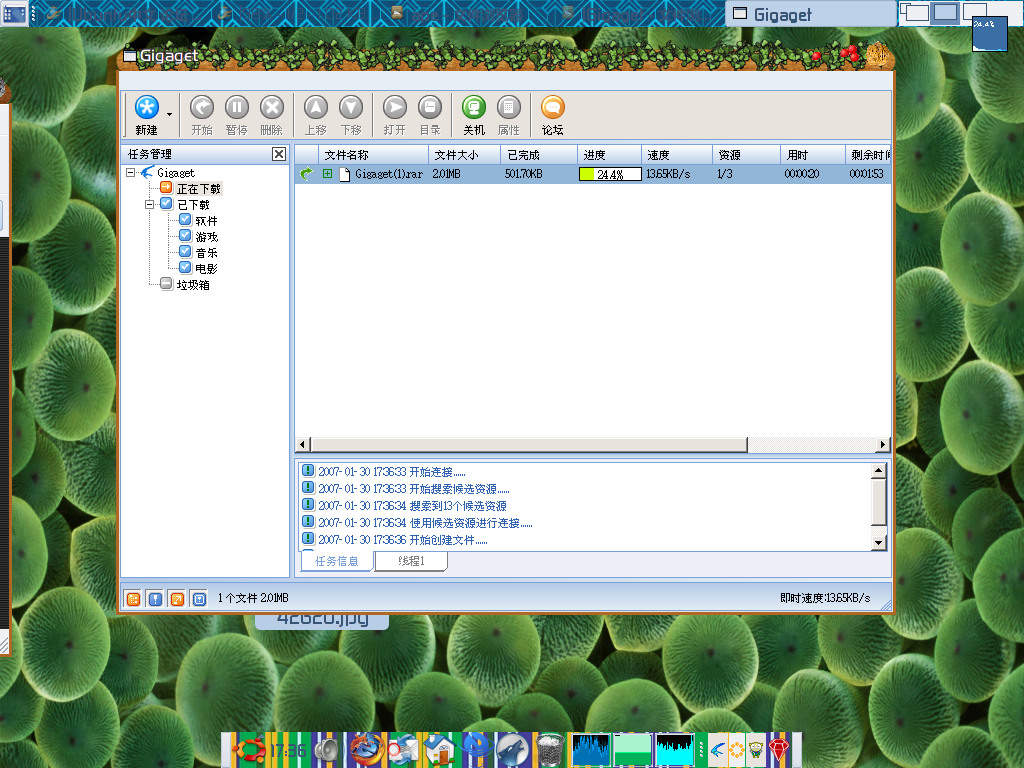This screenshot has height=768, width=1024.
Task: Sort by the 文件大小 column header
Action: pyautogui.click(x=464, y=155)
